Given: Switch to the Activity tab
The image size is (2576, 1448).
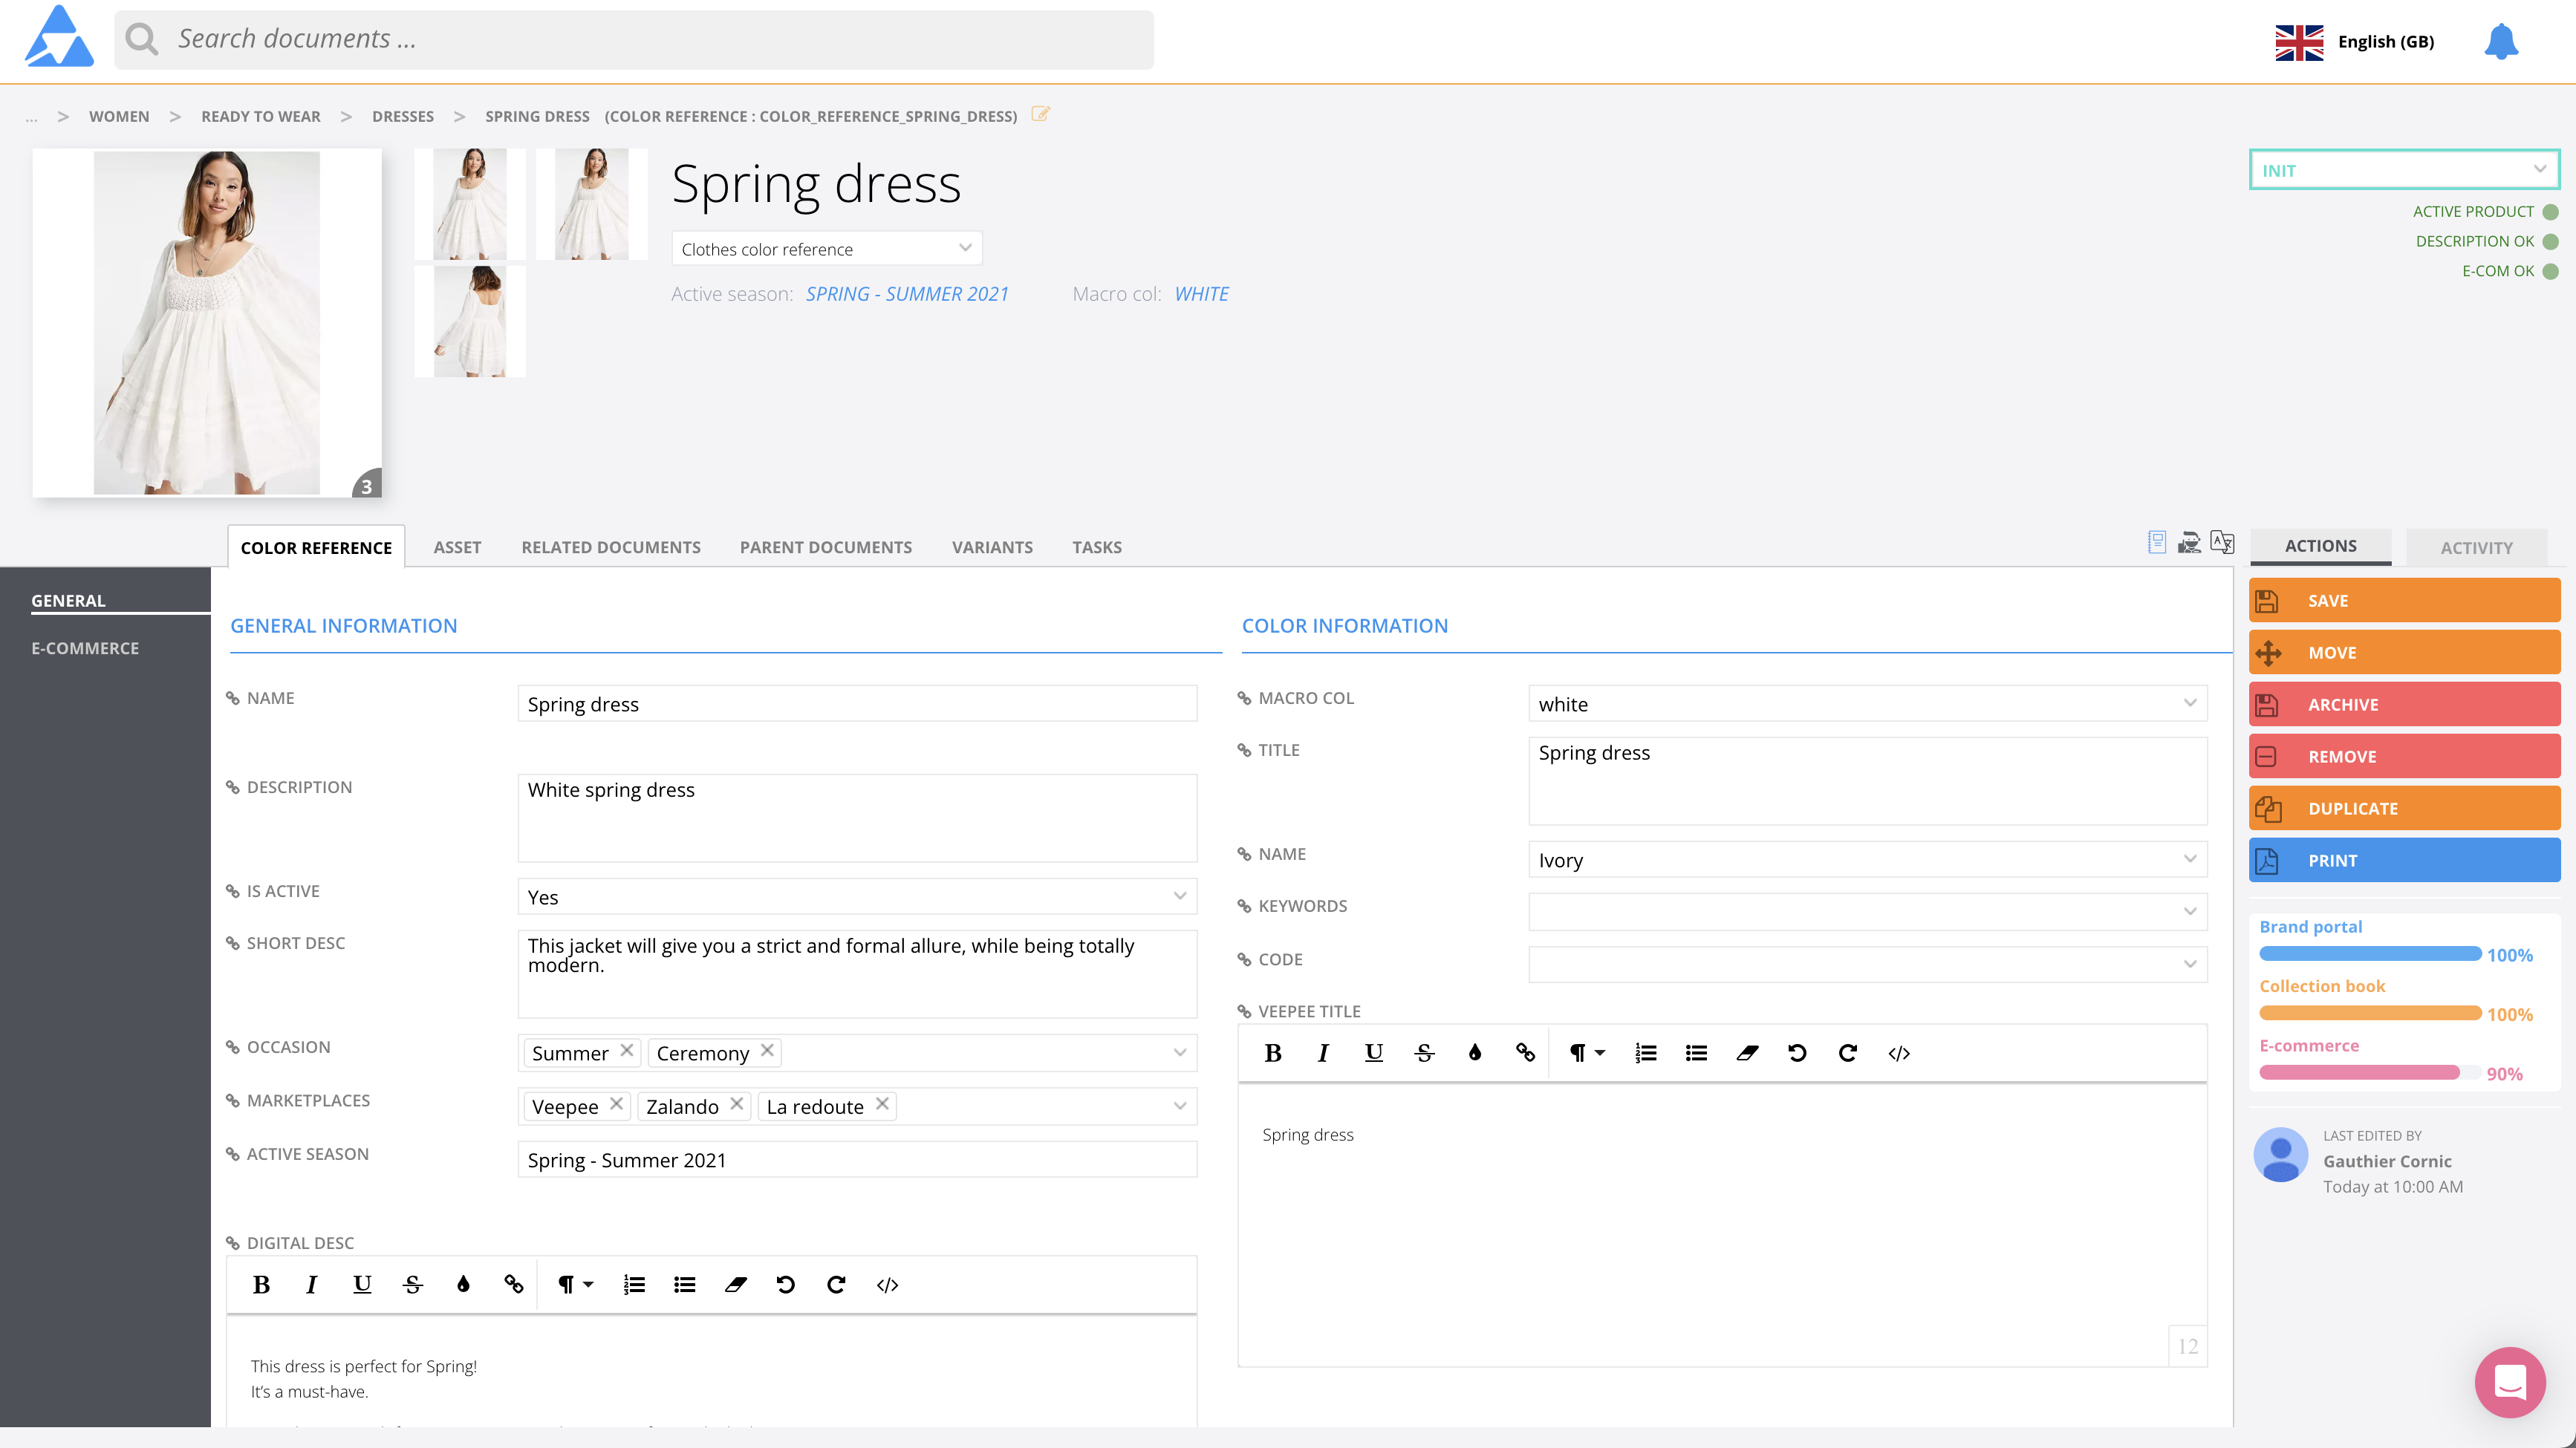Looking at the screenshot, I should click(2476, 547).
